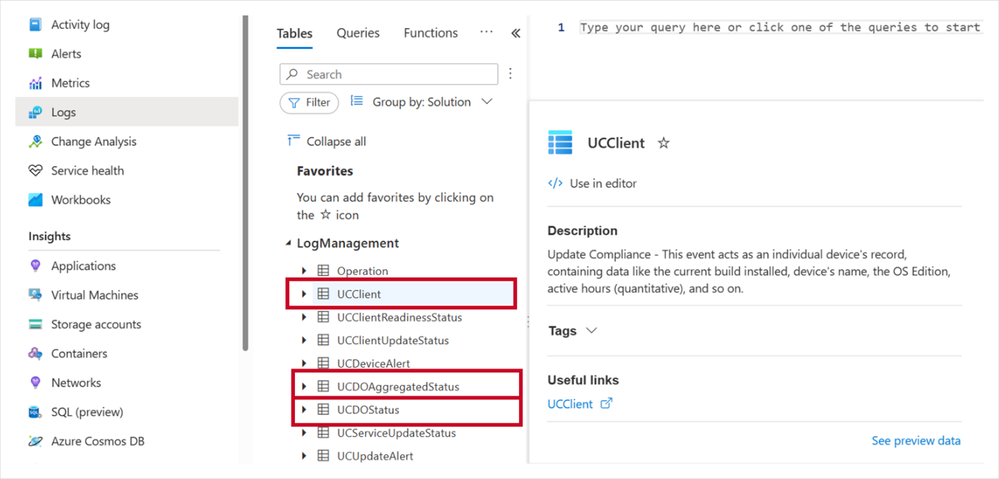
Task: Open the ellipsis menu next to Functions tab
Action: tap(486, 32)
